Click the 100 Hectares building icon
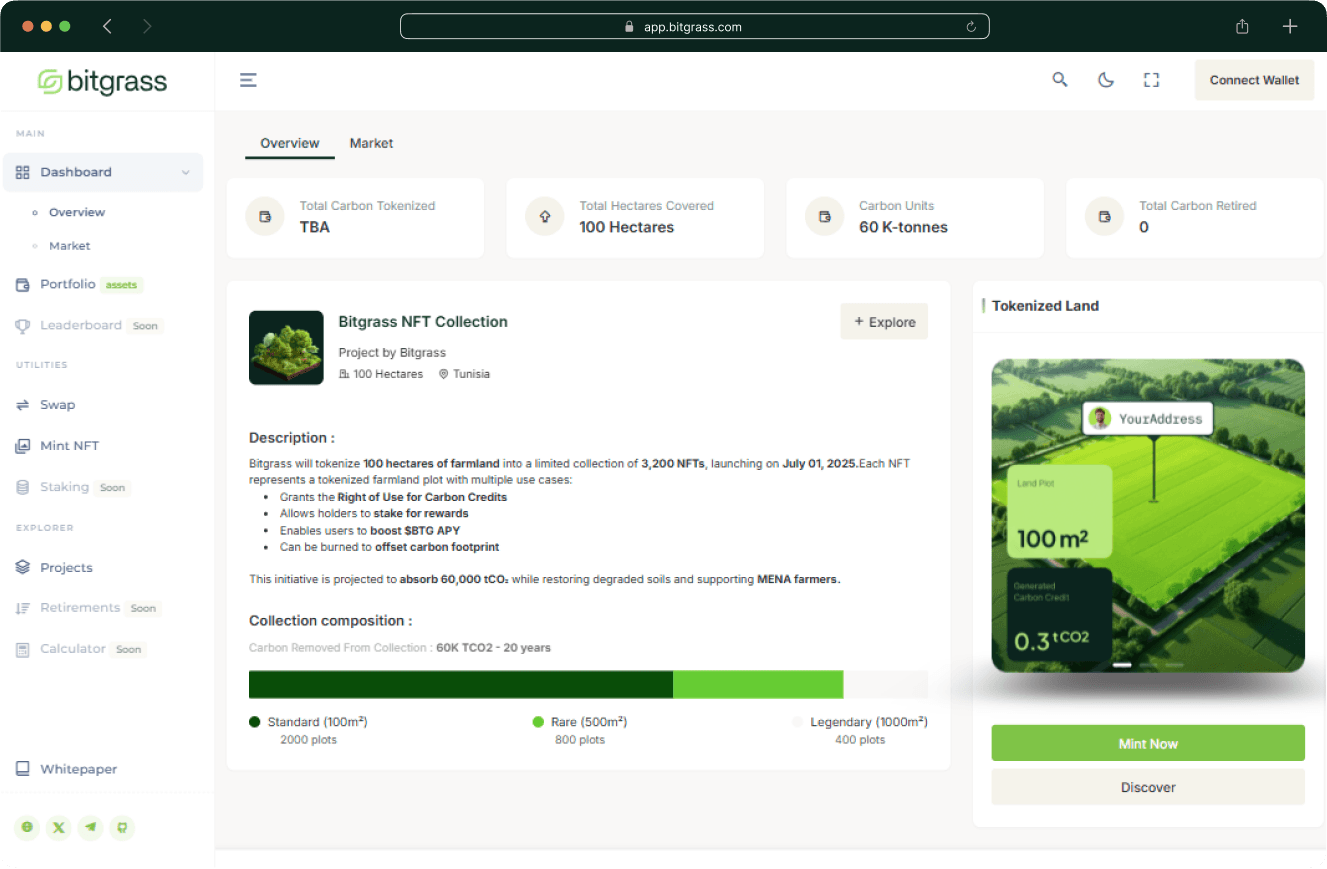1327x869 pixels. 344,374
